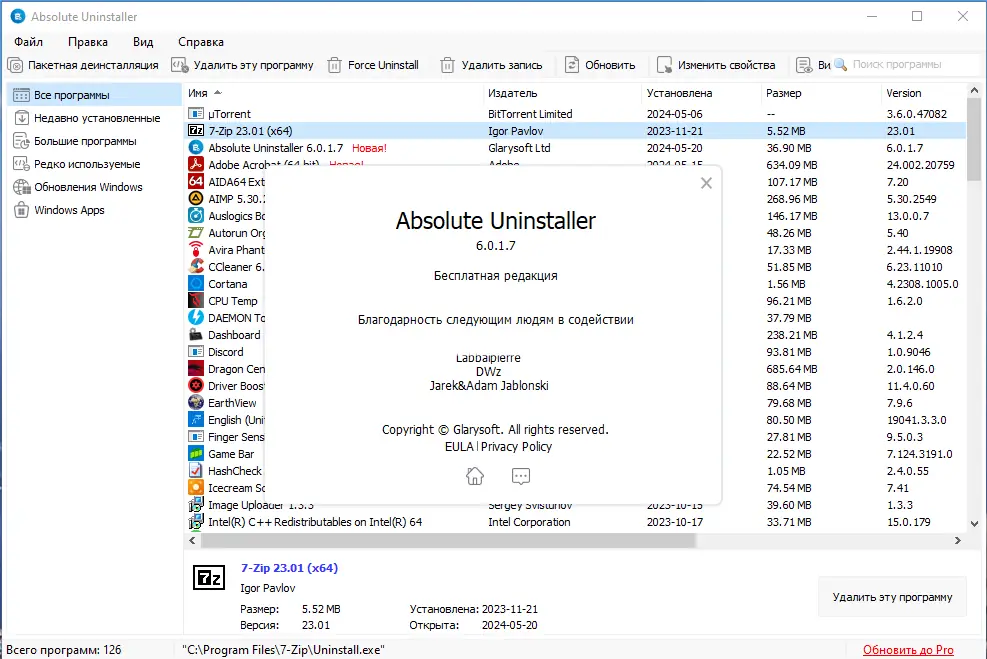Click the µTorrent program icon in list
This screenshot has height=659, width=987.
coord(196,114)
